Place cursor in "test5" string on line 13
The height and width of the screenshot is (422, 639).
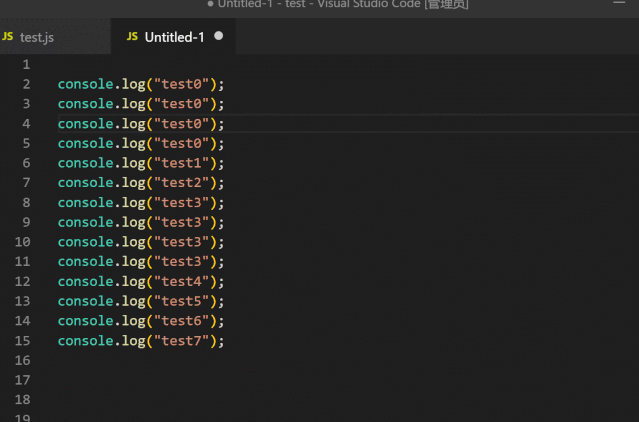tap(181, 301)
